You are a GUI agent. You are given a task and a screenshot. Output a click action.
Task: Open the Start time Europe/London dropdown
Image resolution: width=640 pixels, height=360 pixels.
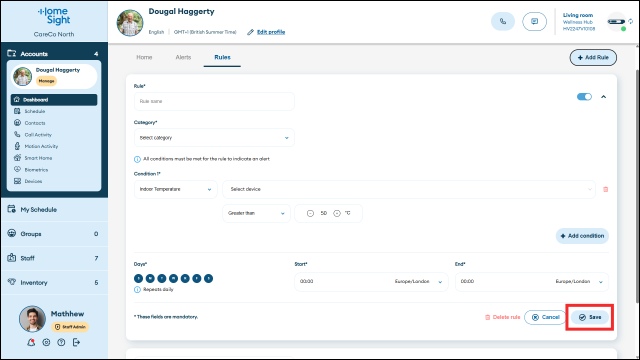click(x=418, y=282)
